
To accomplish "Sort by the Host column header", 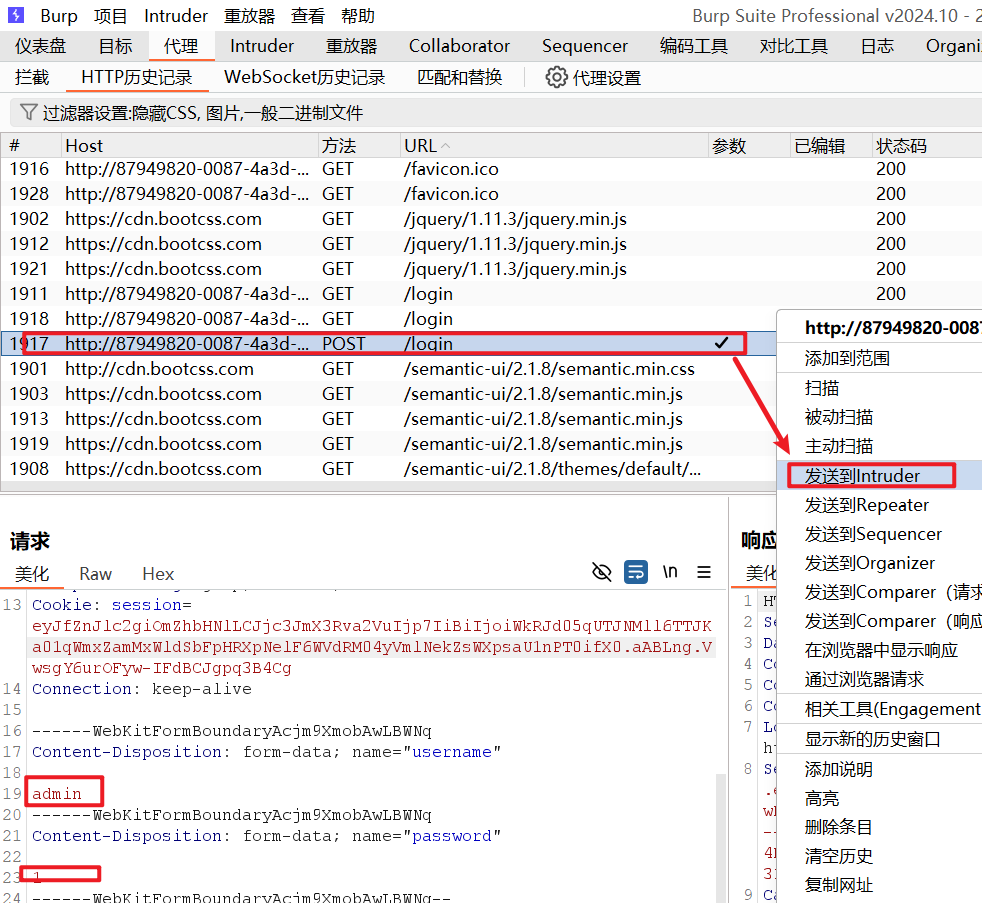I will point(190,146).
